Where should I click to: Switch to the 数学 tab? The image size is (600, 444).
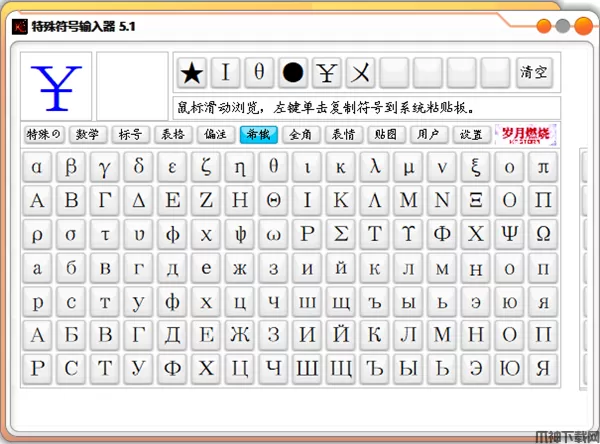point(87,134)
